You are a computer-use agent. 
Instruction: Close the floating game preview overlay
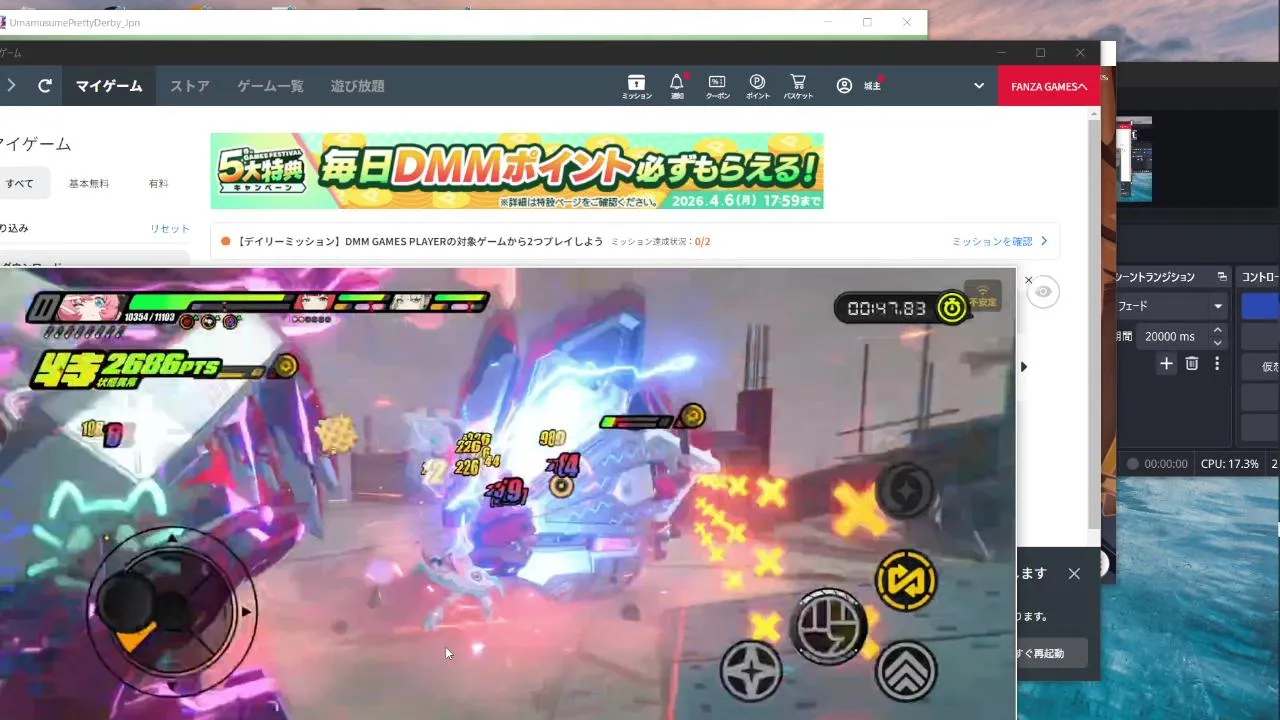pyautogui.click(x=1028, y=280)
